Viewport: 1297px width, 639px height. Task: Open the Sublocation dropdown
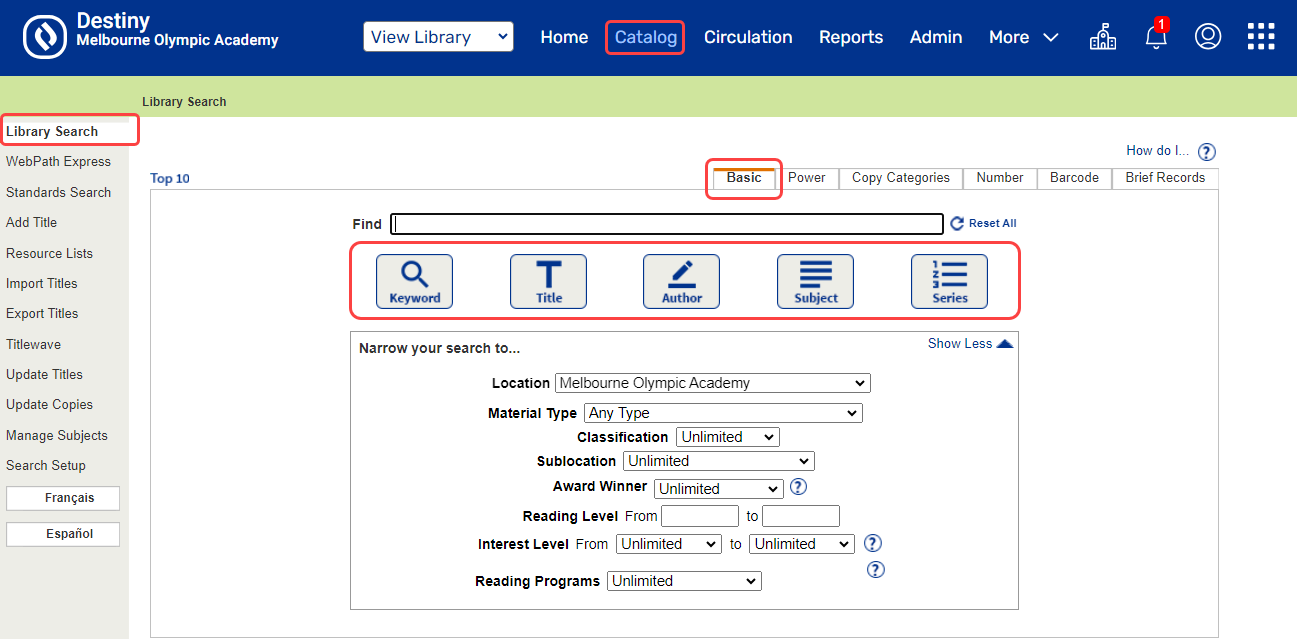[718, 461]
